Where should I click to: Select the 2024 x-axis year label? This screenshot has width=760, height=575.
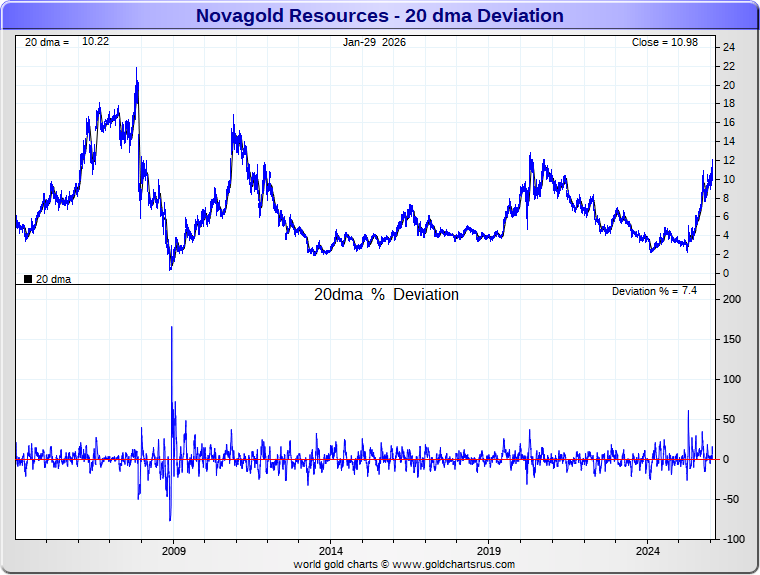(647, 551)
